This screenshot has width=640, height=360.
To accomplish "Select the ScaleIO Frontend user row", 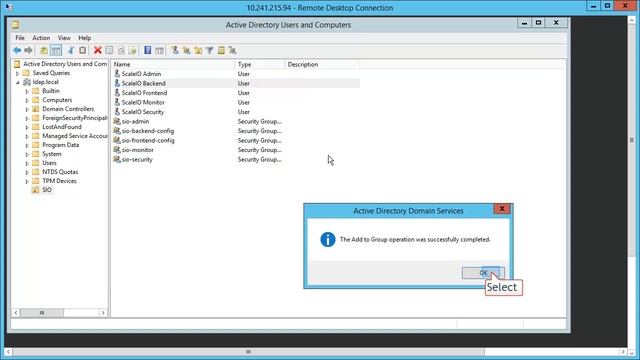I will [236, 93].
